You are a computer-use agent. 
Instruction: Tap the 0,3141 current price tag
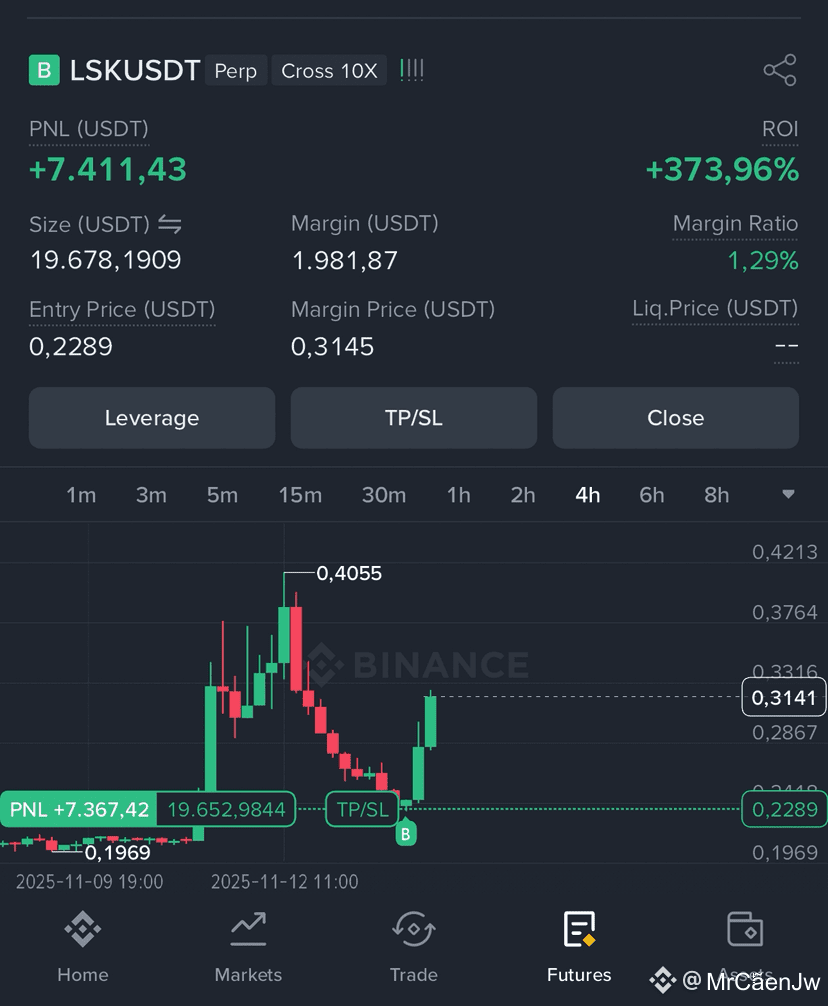pyautogui.click(x=784, y=697)
